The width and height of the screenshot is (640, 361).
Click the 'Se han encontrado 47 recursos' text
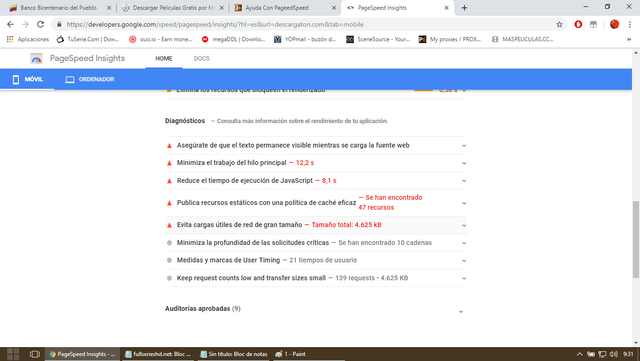390,203
